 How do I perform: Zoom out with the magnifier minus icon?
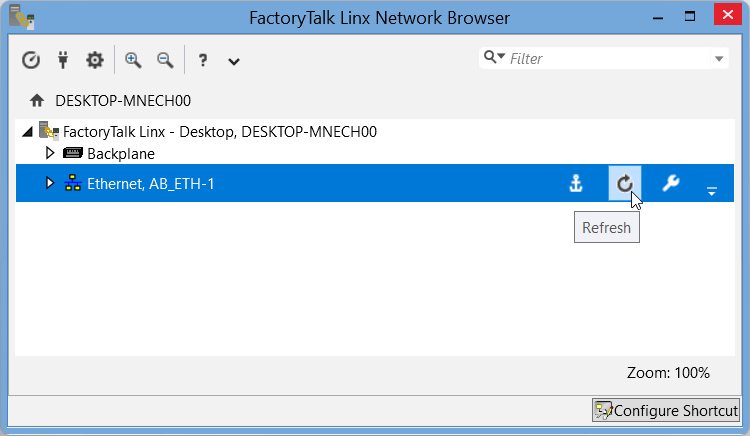tap(165, 60)
